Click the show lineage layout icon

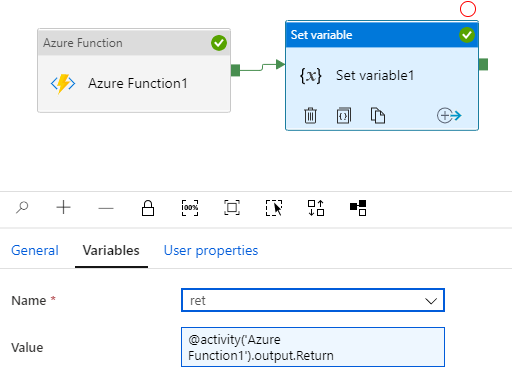pyautogui.click(x=358, y=208)
